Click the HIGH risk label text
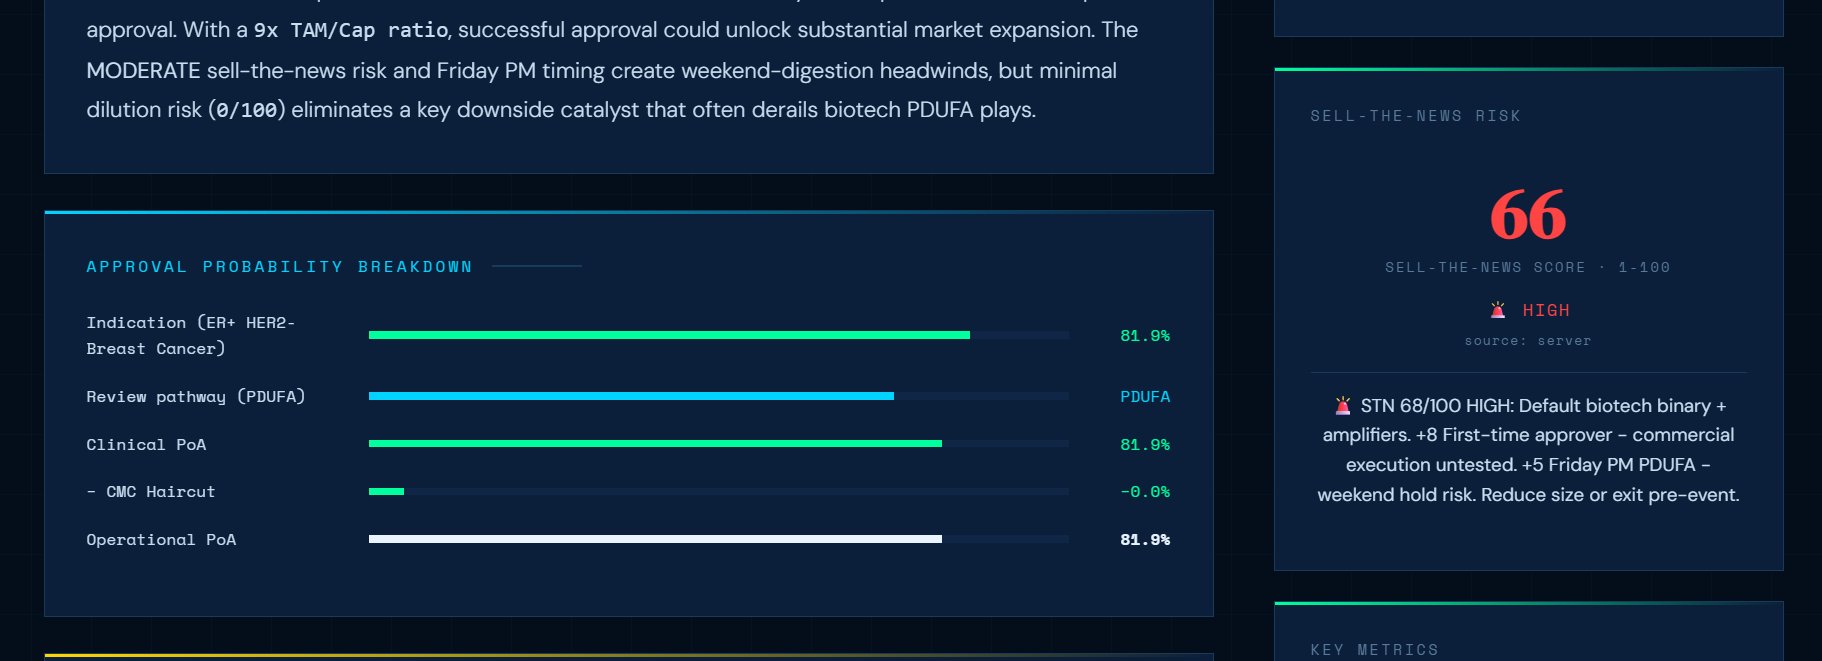1822x661 pixels. point(1546,309)
